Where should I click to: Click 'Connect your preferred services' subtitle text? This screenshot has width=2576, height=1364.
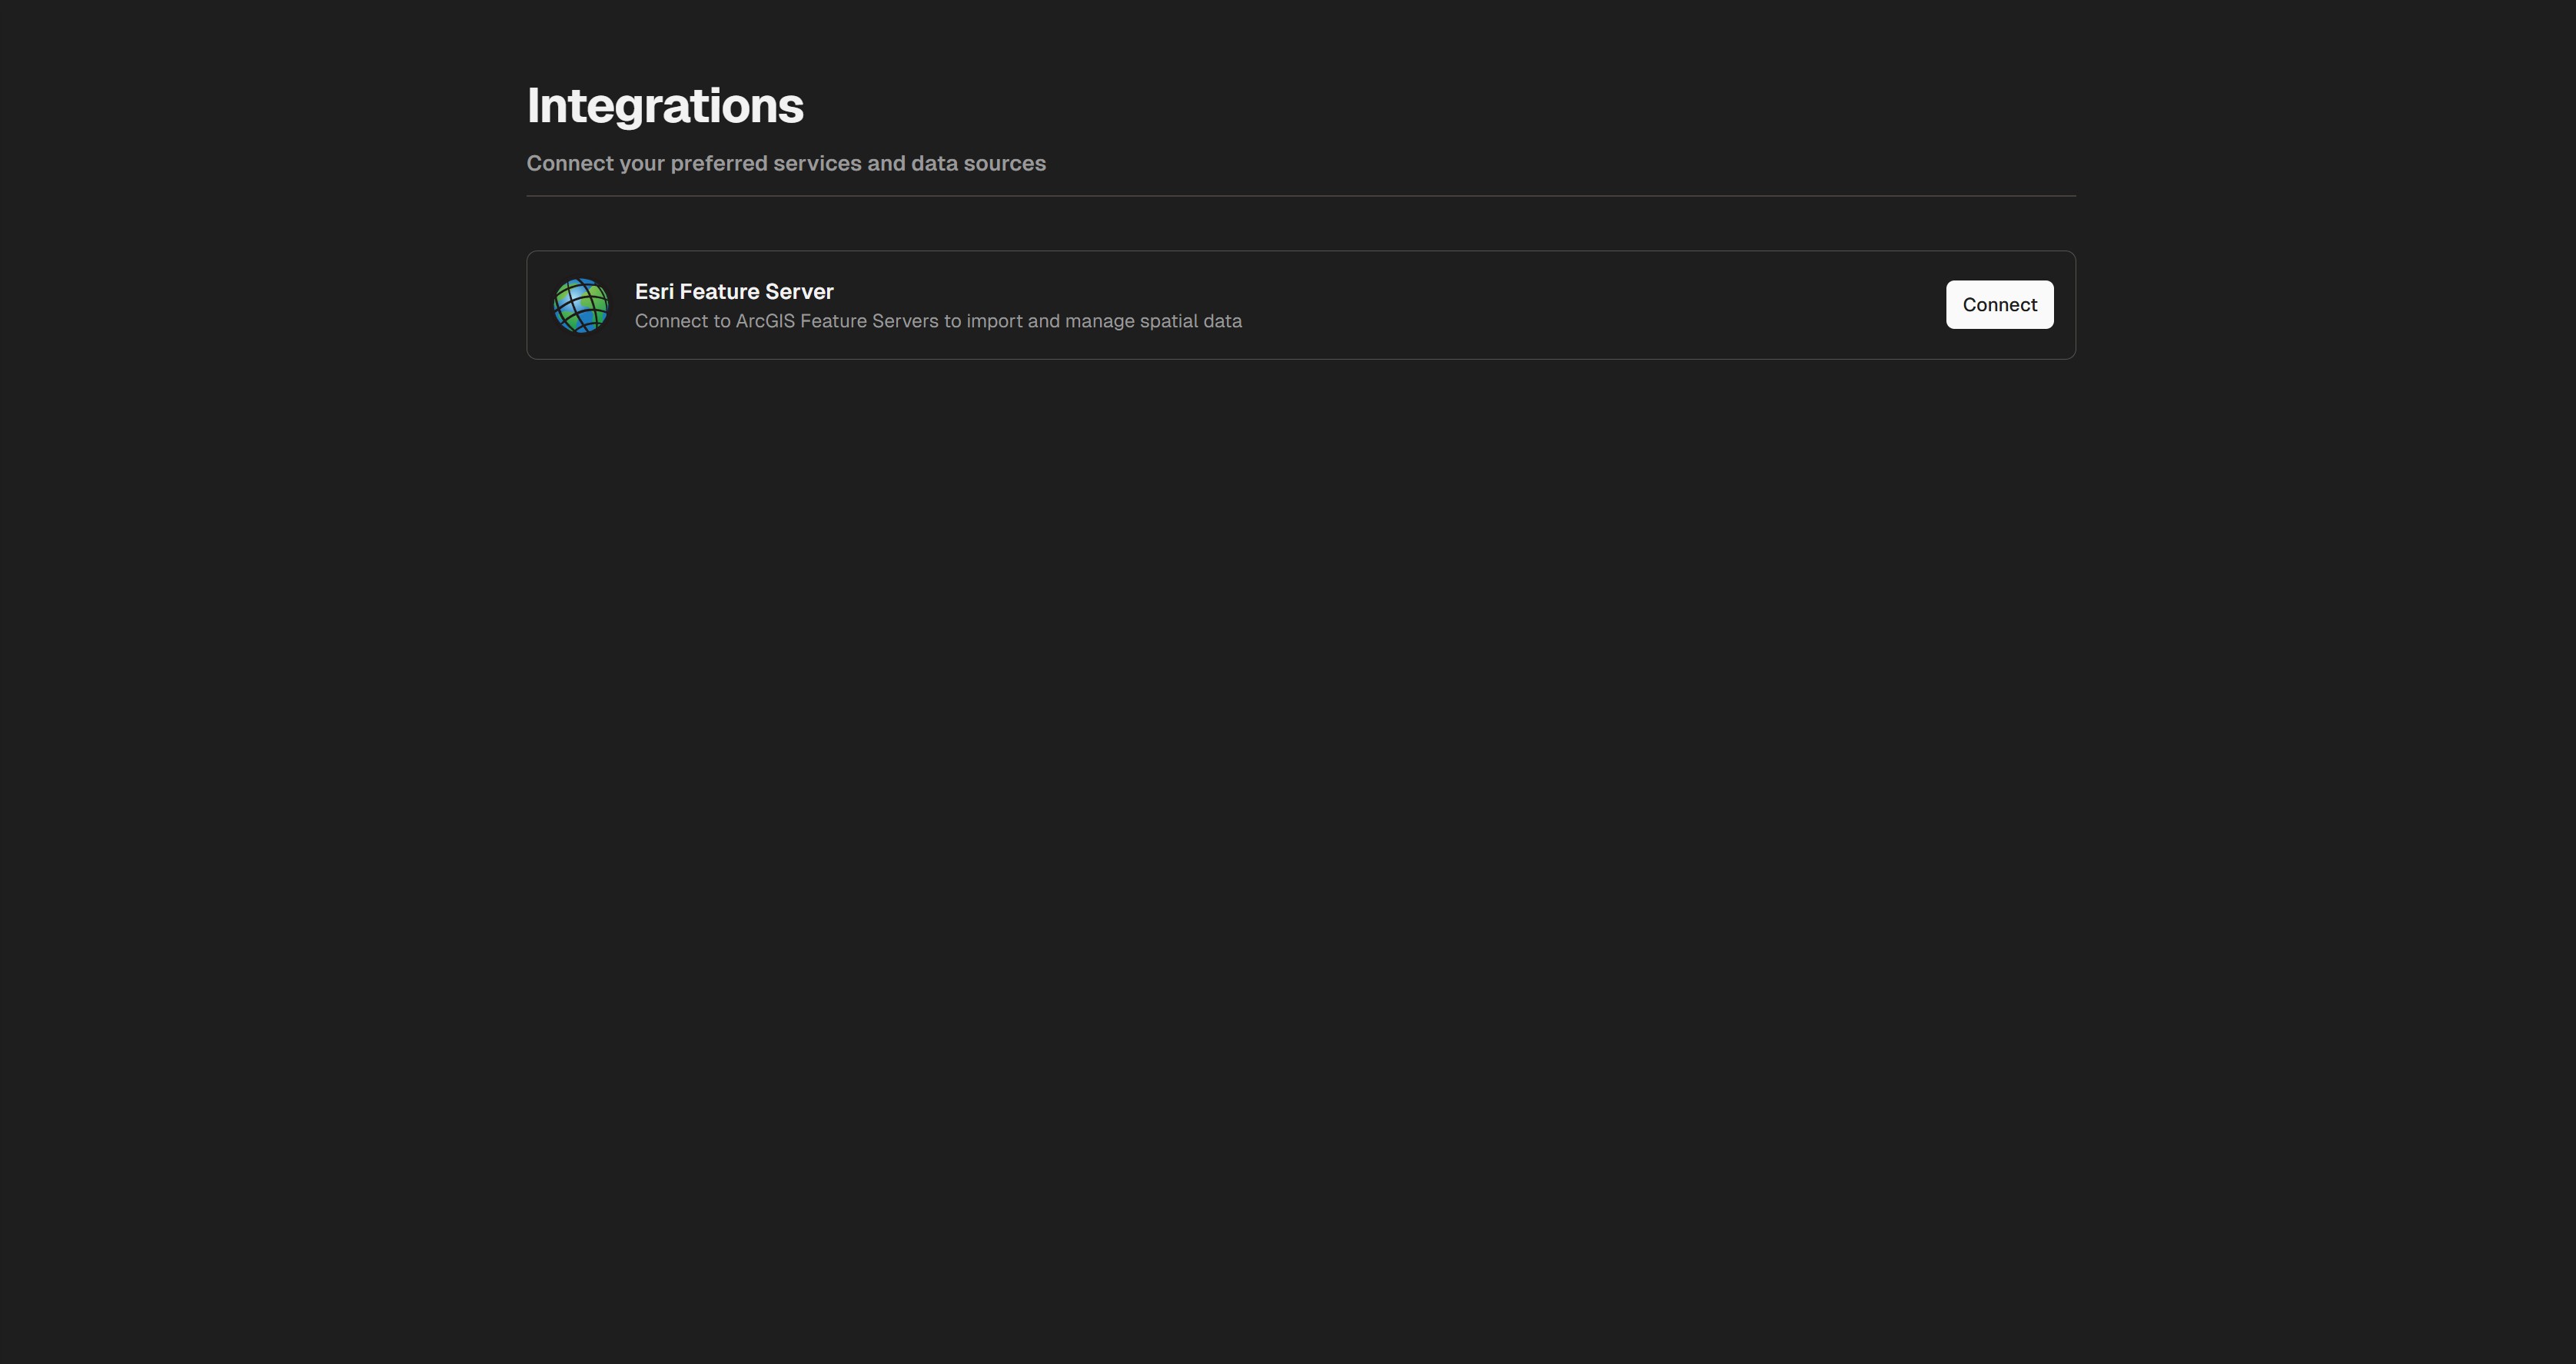[x=786, y=163]
